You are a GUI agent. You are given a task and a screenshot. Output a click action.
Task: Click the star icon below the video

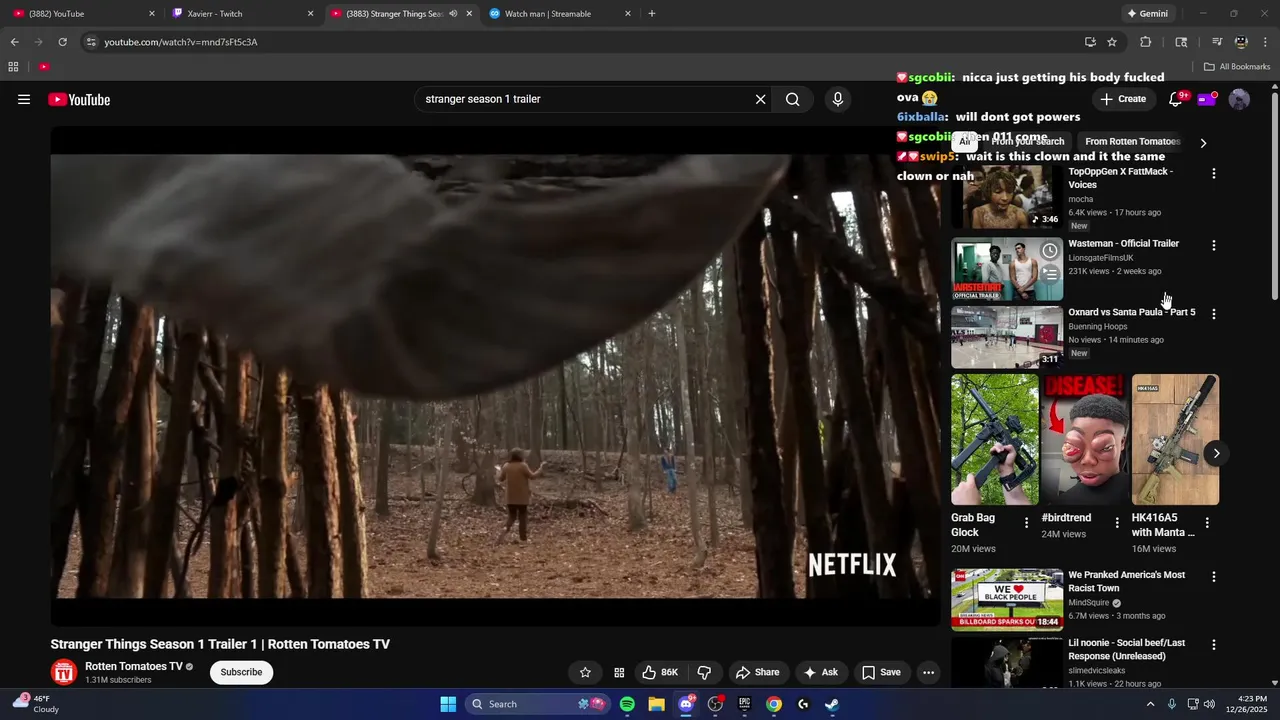pyautogui.click(x=585, y=672)
